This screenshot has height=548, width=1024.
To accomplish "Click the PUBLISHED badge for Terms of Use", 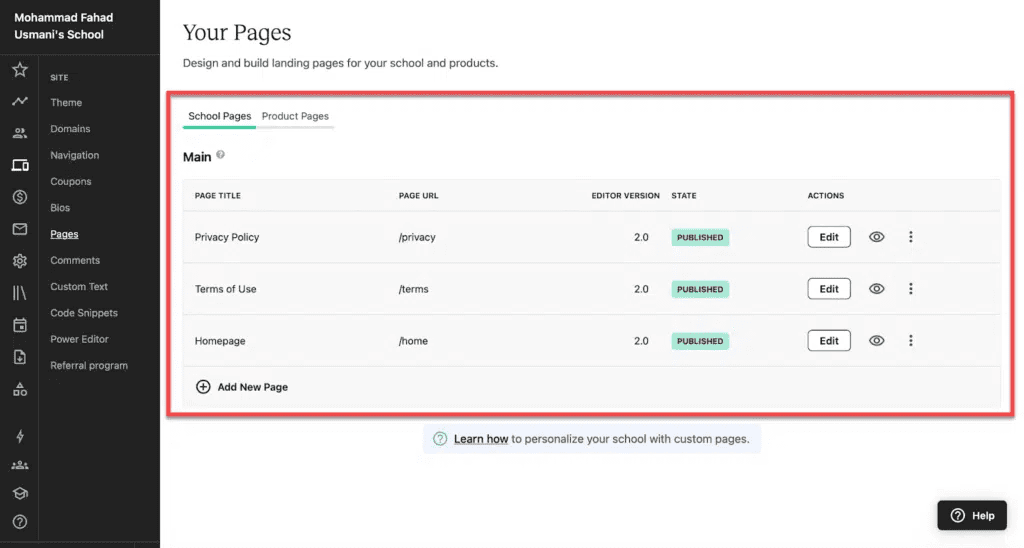I will [700, 289].
